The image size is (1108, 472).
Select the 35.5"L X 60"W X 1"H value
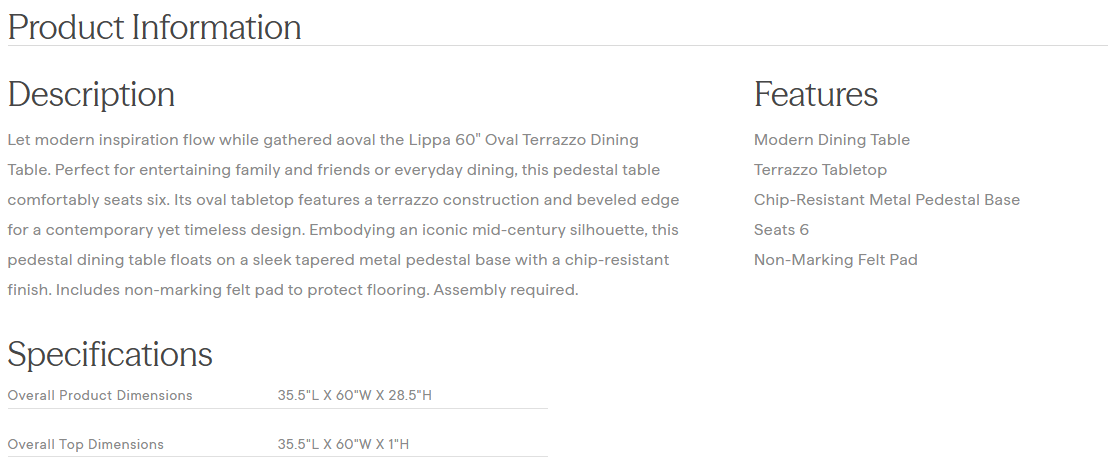click(x=343, y=444)
